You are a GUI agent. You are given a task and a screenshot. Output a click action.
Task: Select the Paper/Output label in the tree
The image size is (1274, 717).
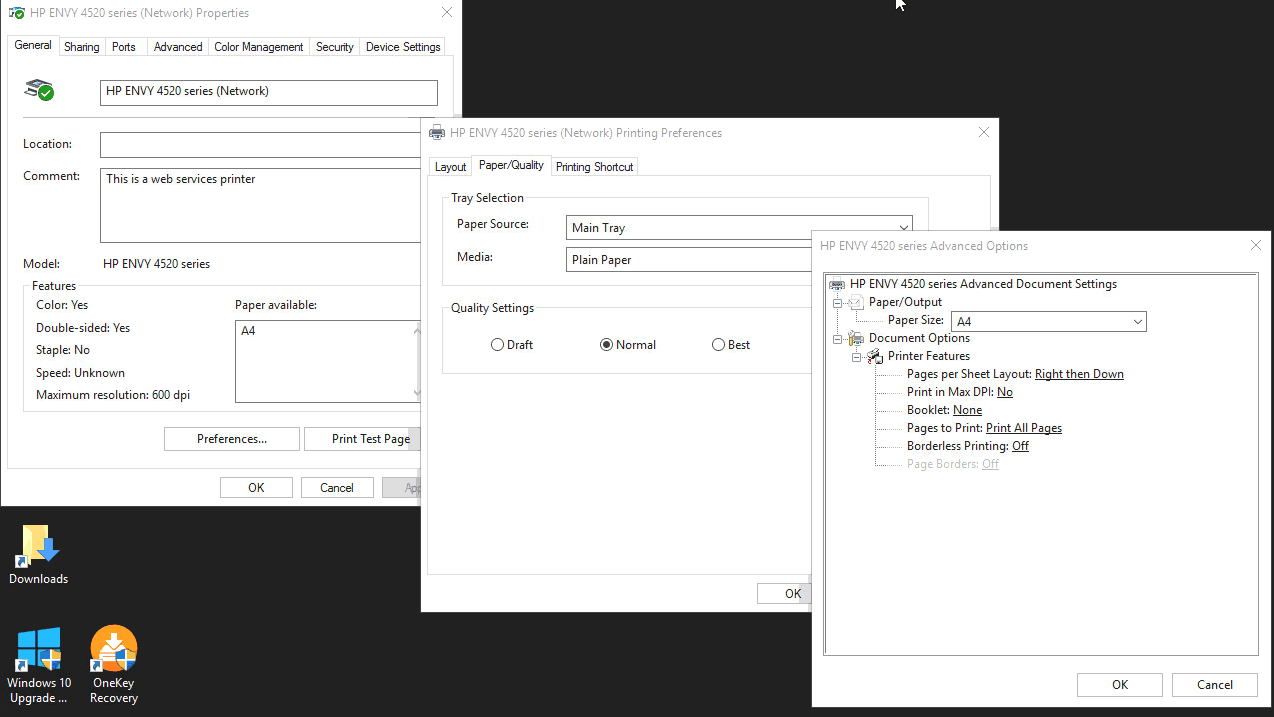point(905,302)
